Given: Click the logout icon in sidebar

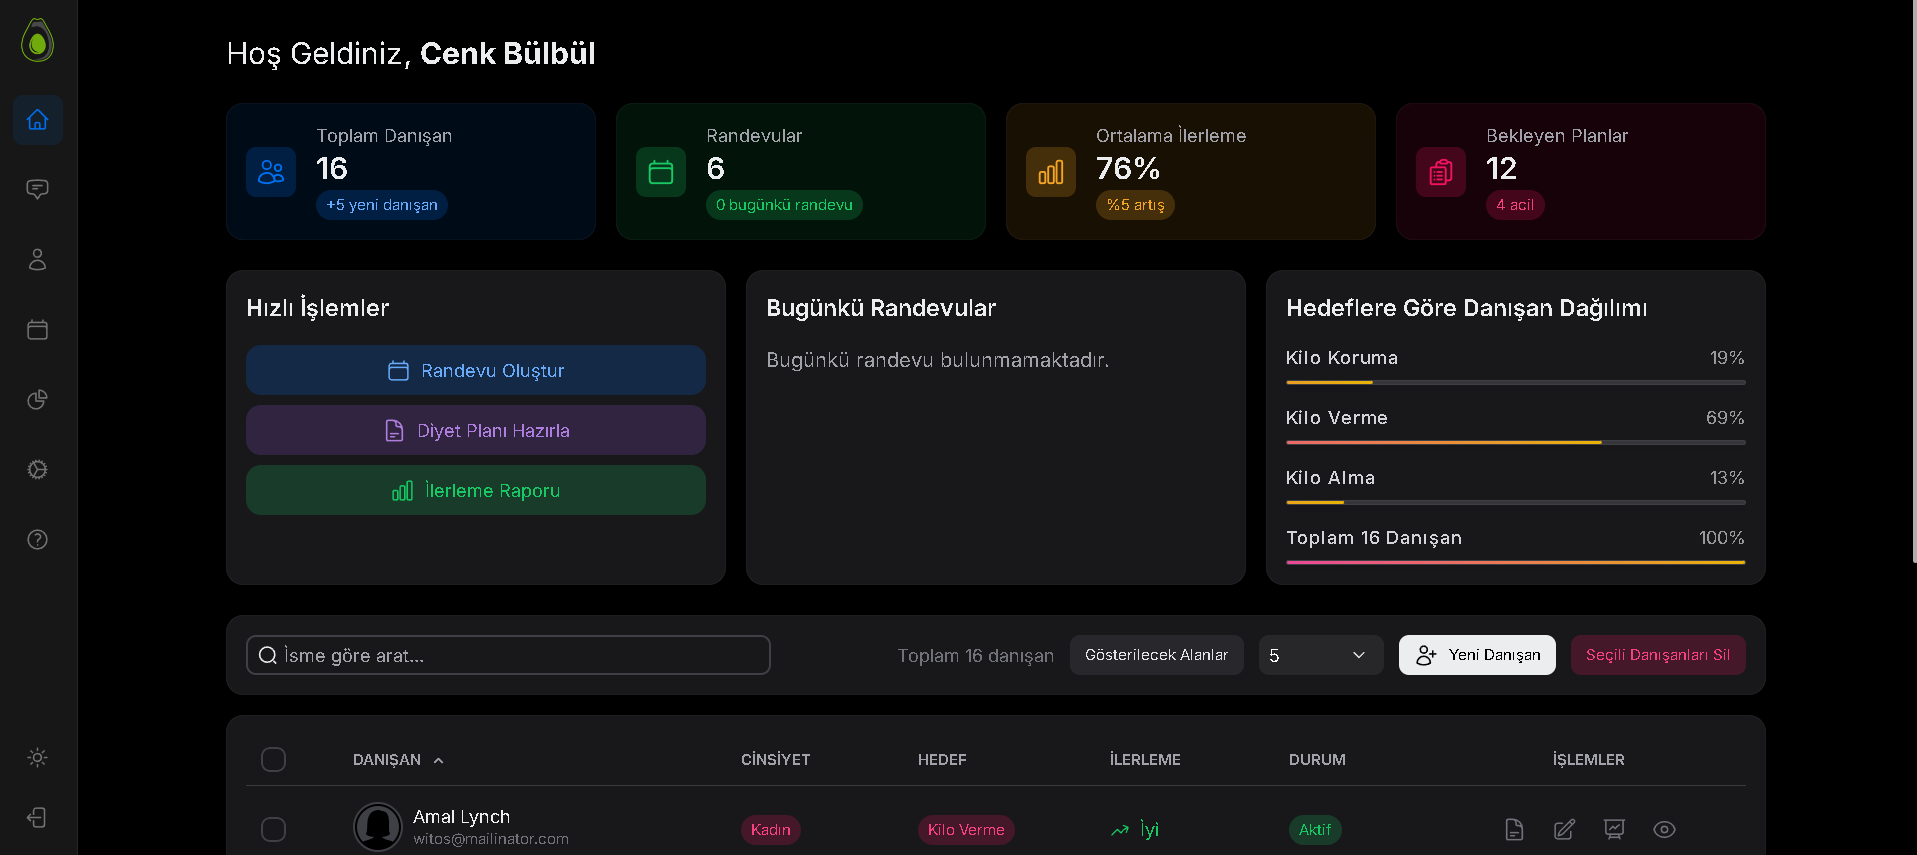Looking at the screenshot, I should 38,818.
